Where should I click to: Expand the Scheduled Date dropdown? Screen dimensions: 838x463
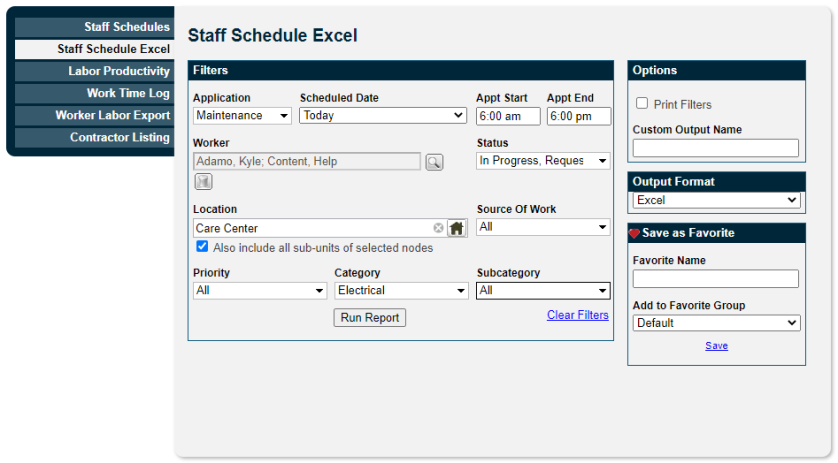pos(383,115)
